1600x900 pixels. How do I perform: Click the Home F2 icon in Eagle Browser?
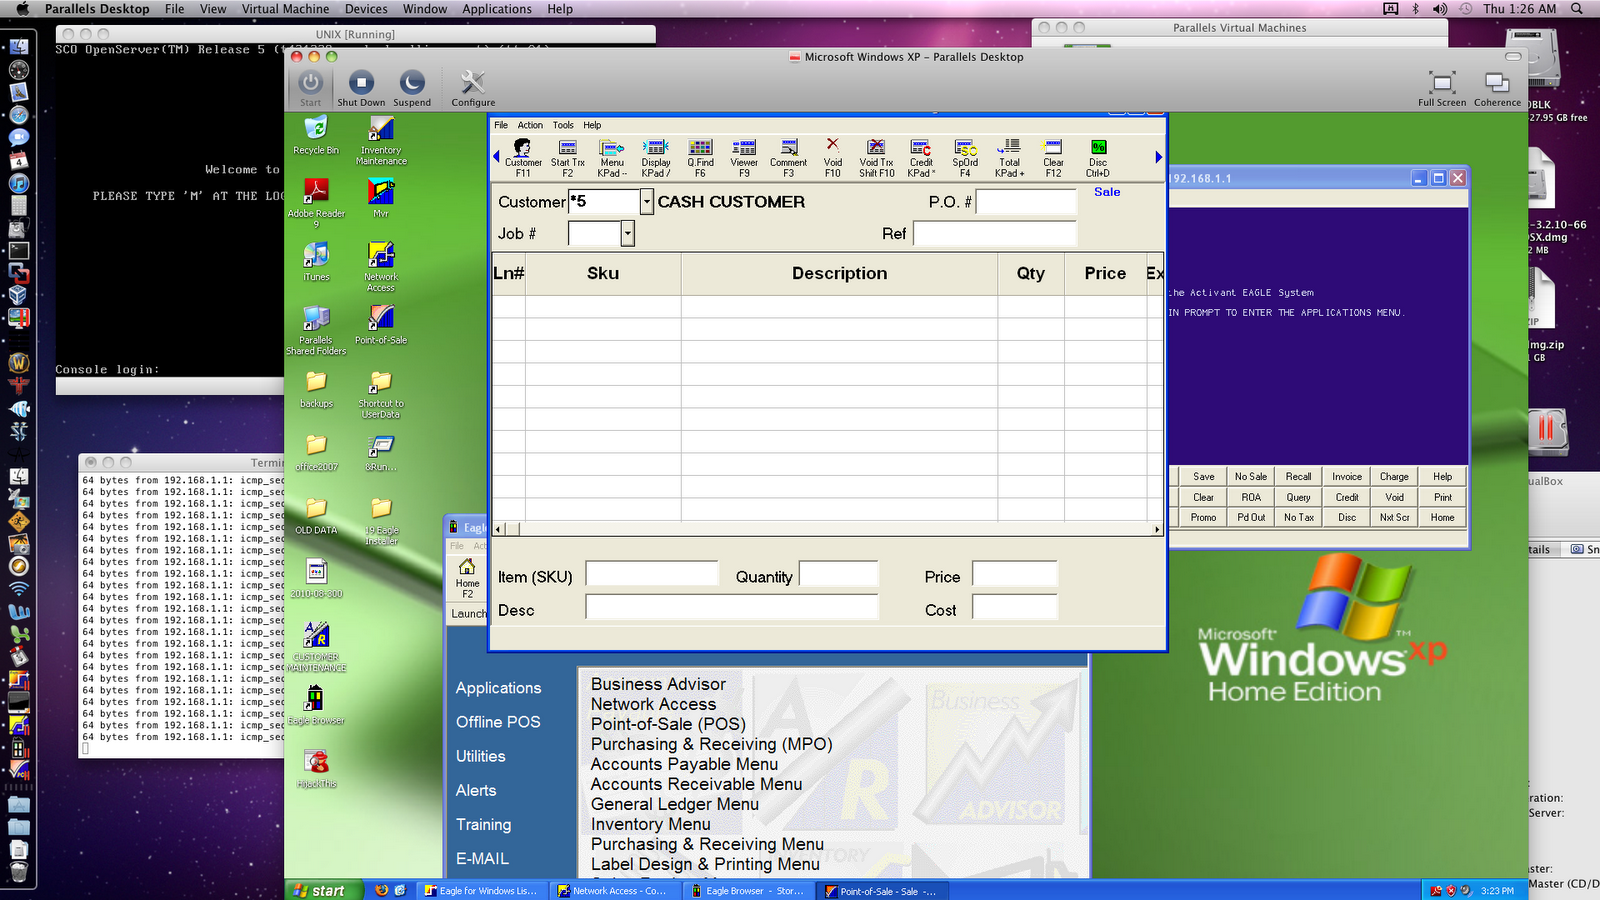[467, 579]
